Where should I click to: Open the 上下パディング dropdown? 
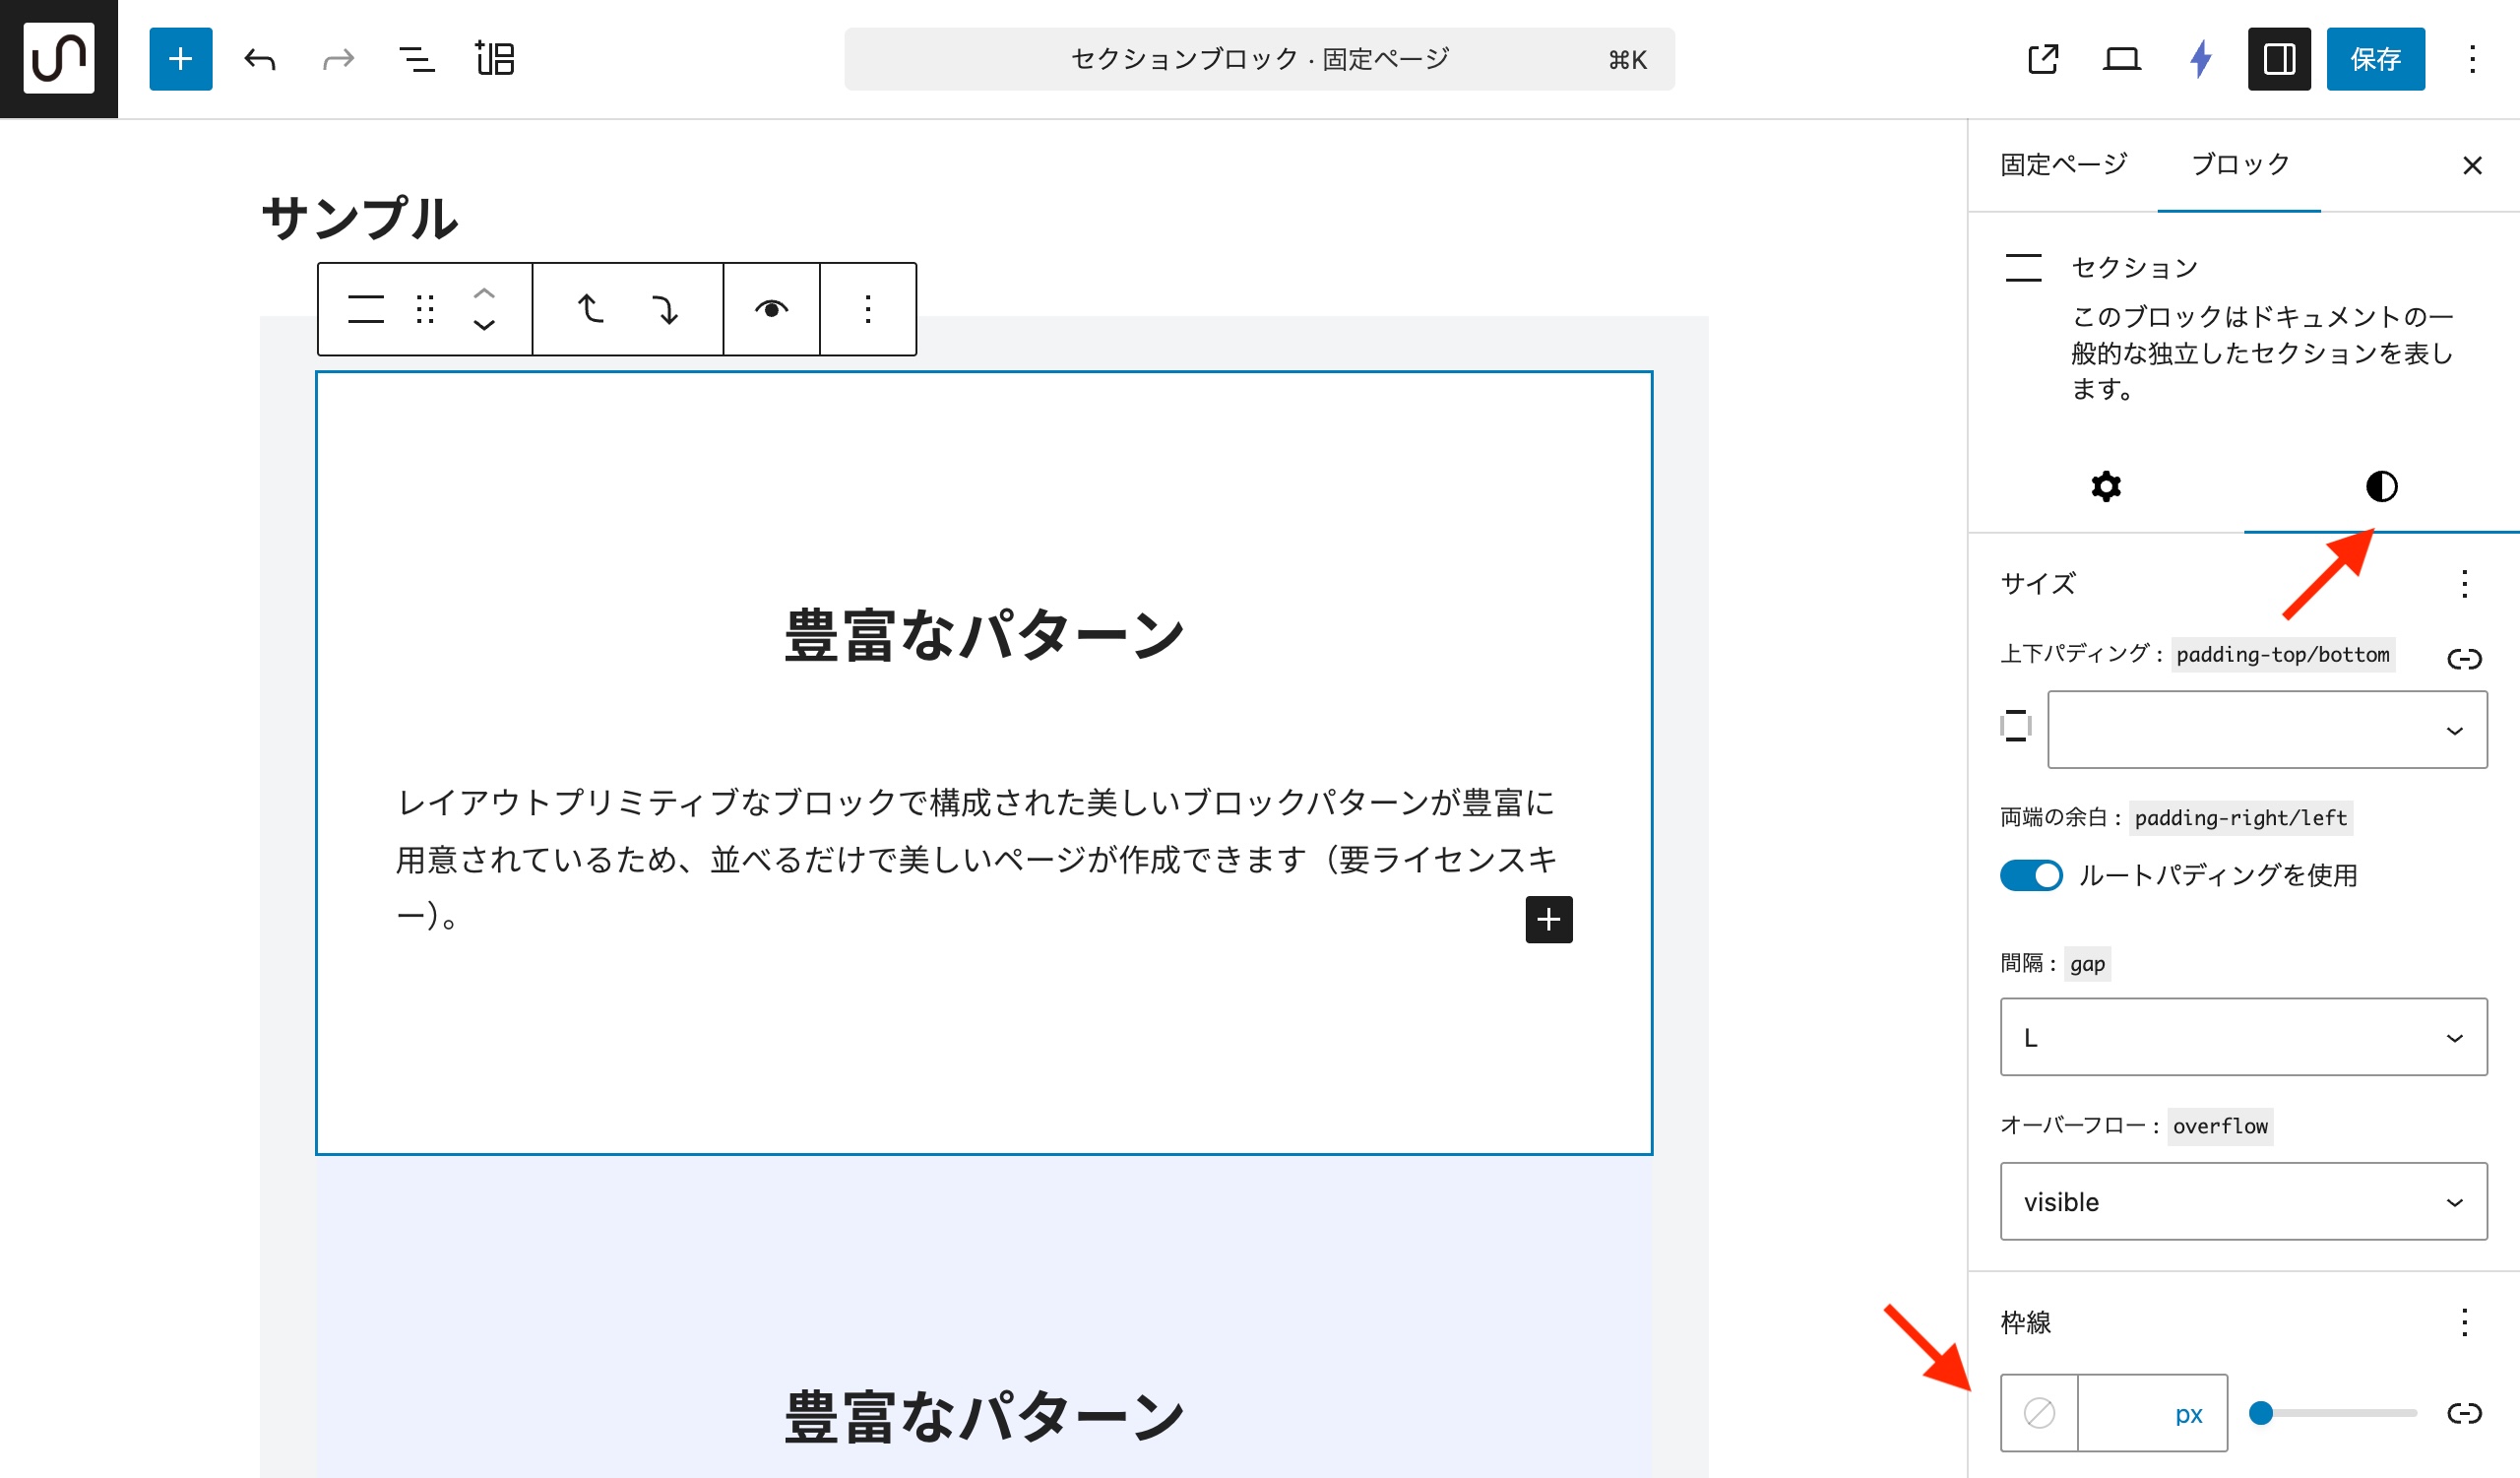(x=2266, y=730)
